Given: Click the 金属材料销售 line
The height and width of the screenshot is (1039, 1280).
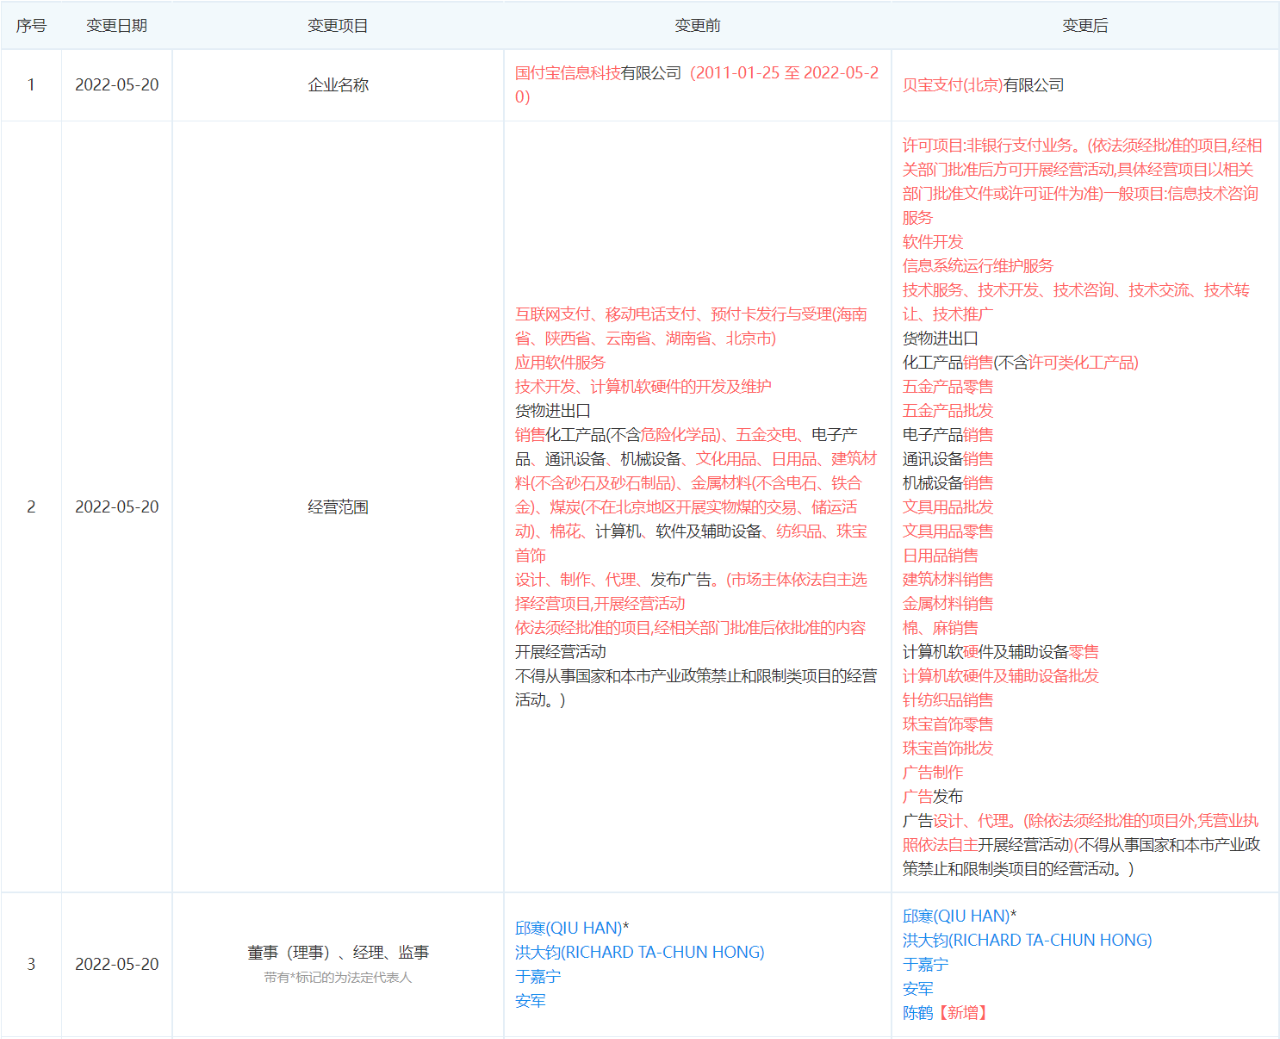Looking at the screenshot, I should [947, 603].
